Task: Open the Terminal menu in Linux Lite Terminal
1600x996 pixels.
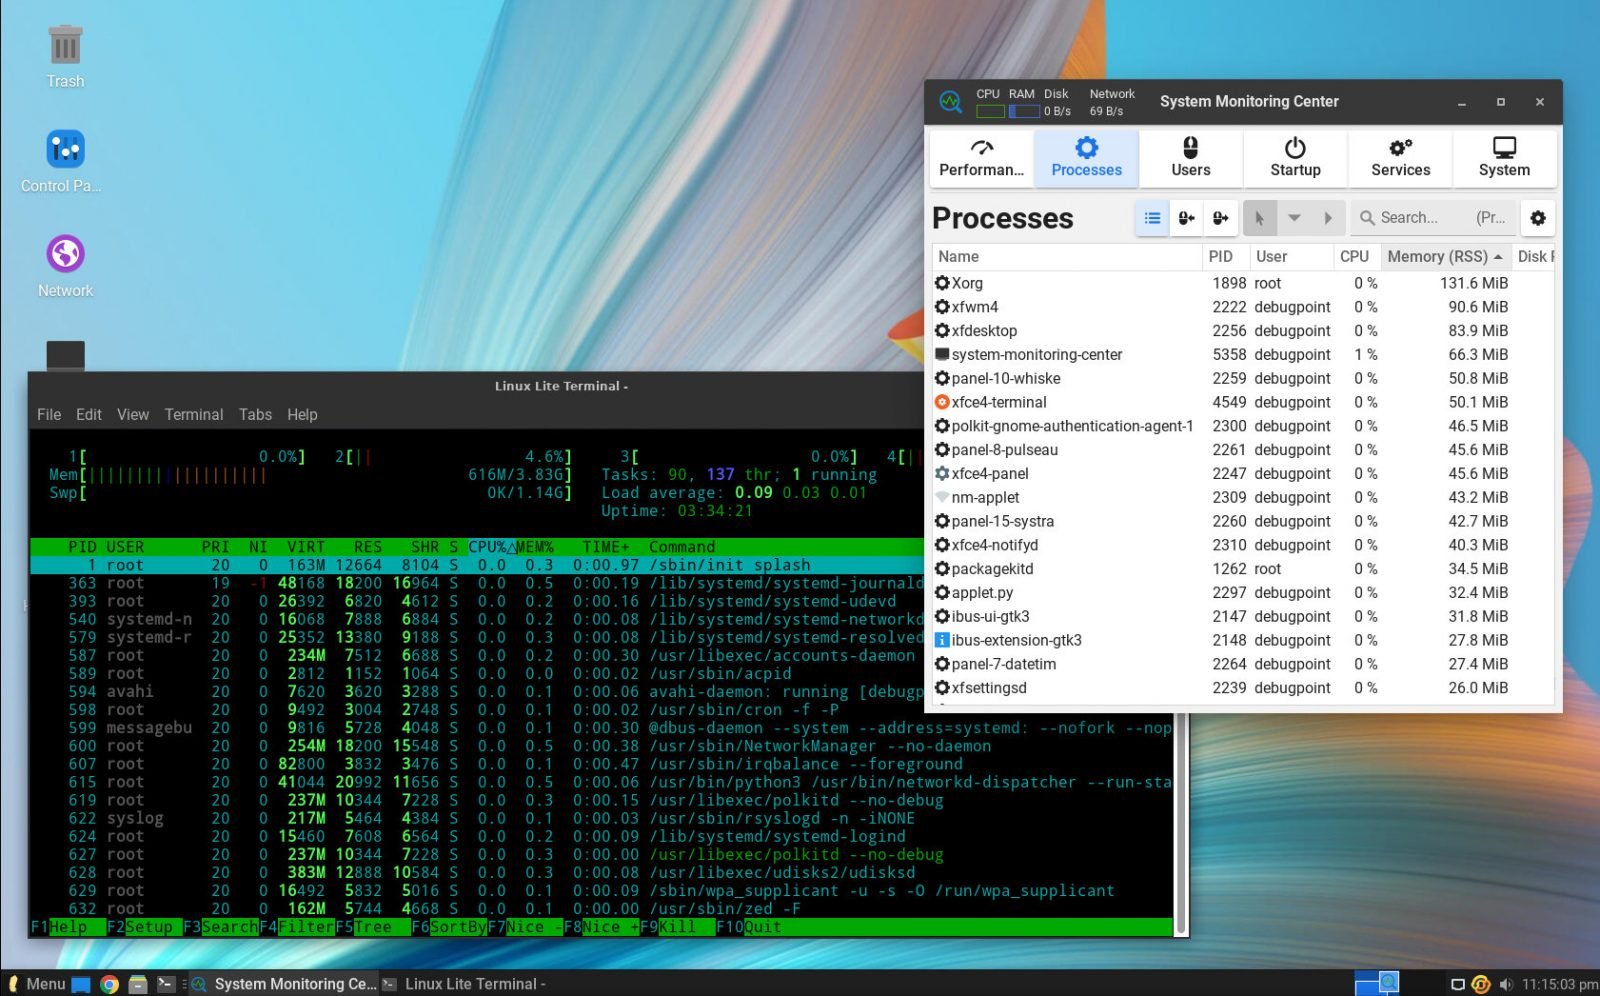Action: pyautogui.click(x=193, y=414)
